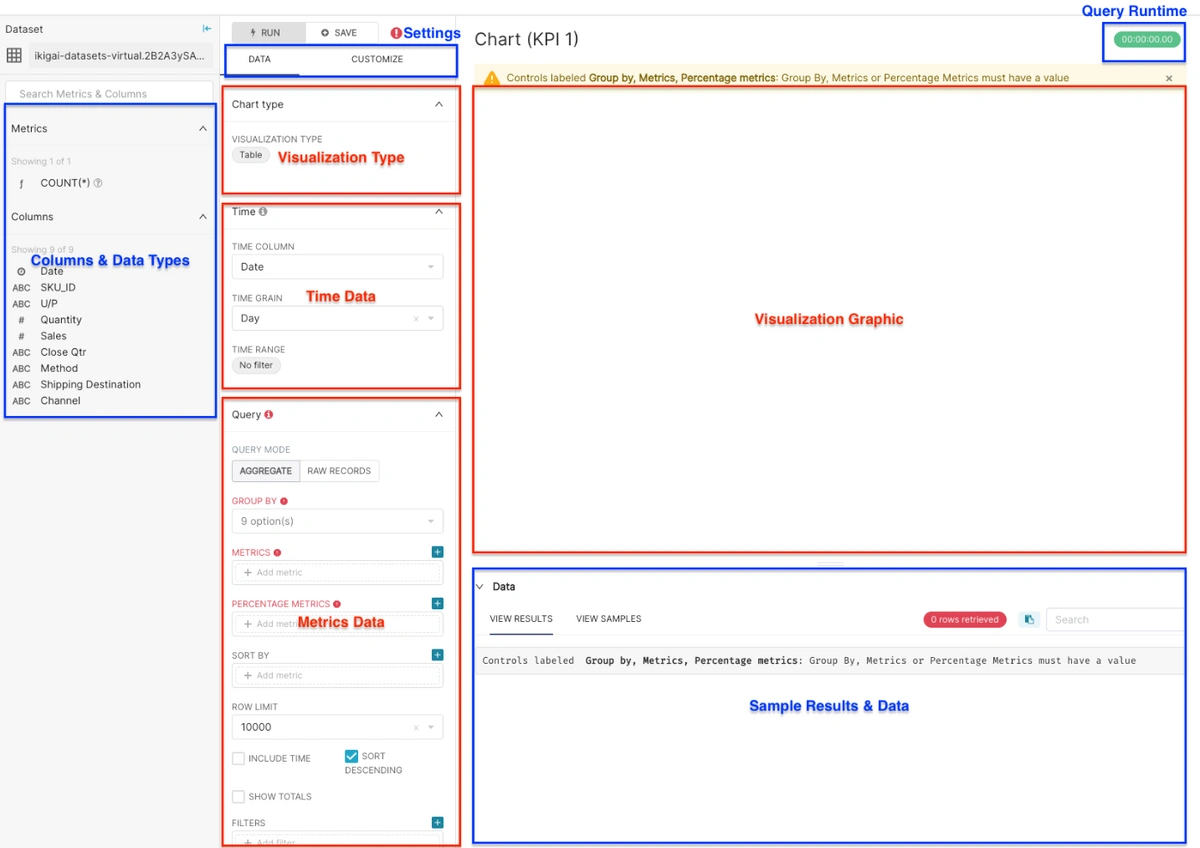Click the dataset table grid icon
Image resolution: width=1200 pixels, height=848 pixels.
pos(14,56)
